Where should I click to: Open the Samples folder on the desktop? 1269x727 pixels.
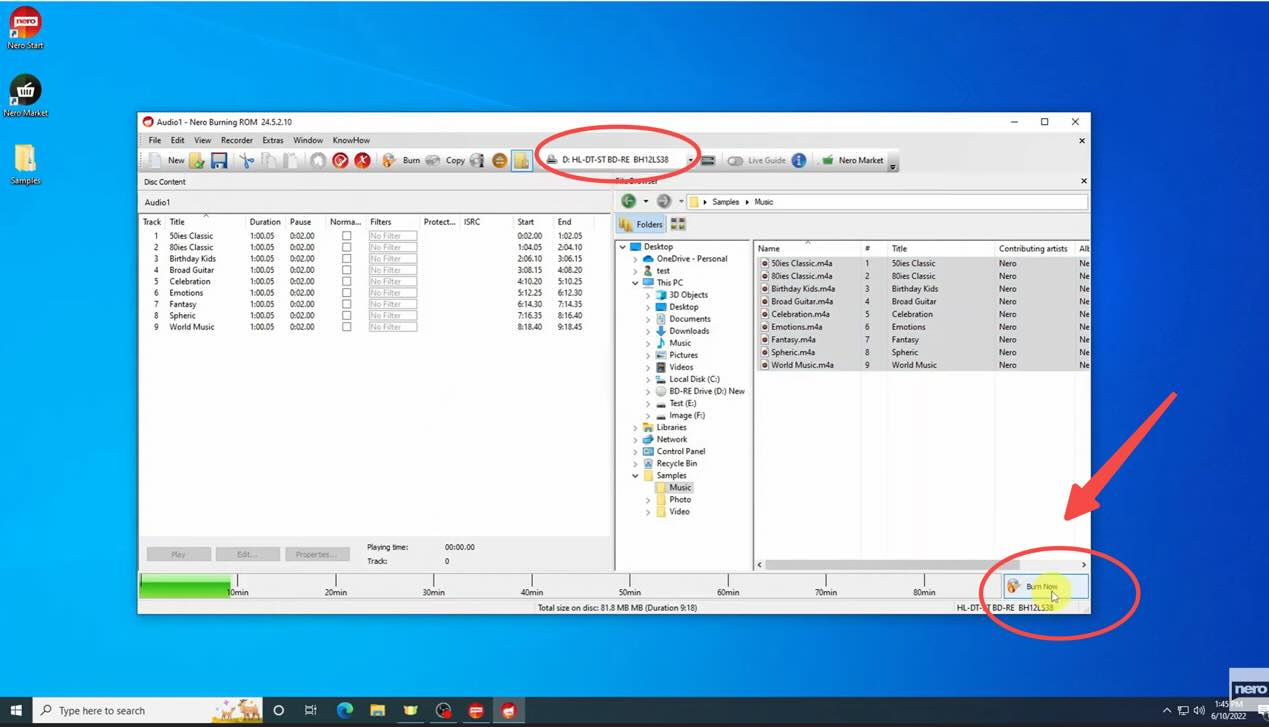[x=25, y=164]
